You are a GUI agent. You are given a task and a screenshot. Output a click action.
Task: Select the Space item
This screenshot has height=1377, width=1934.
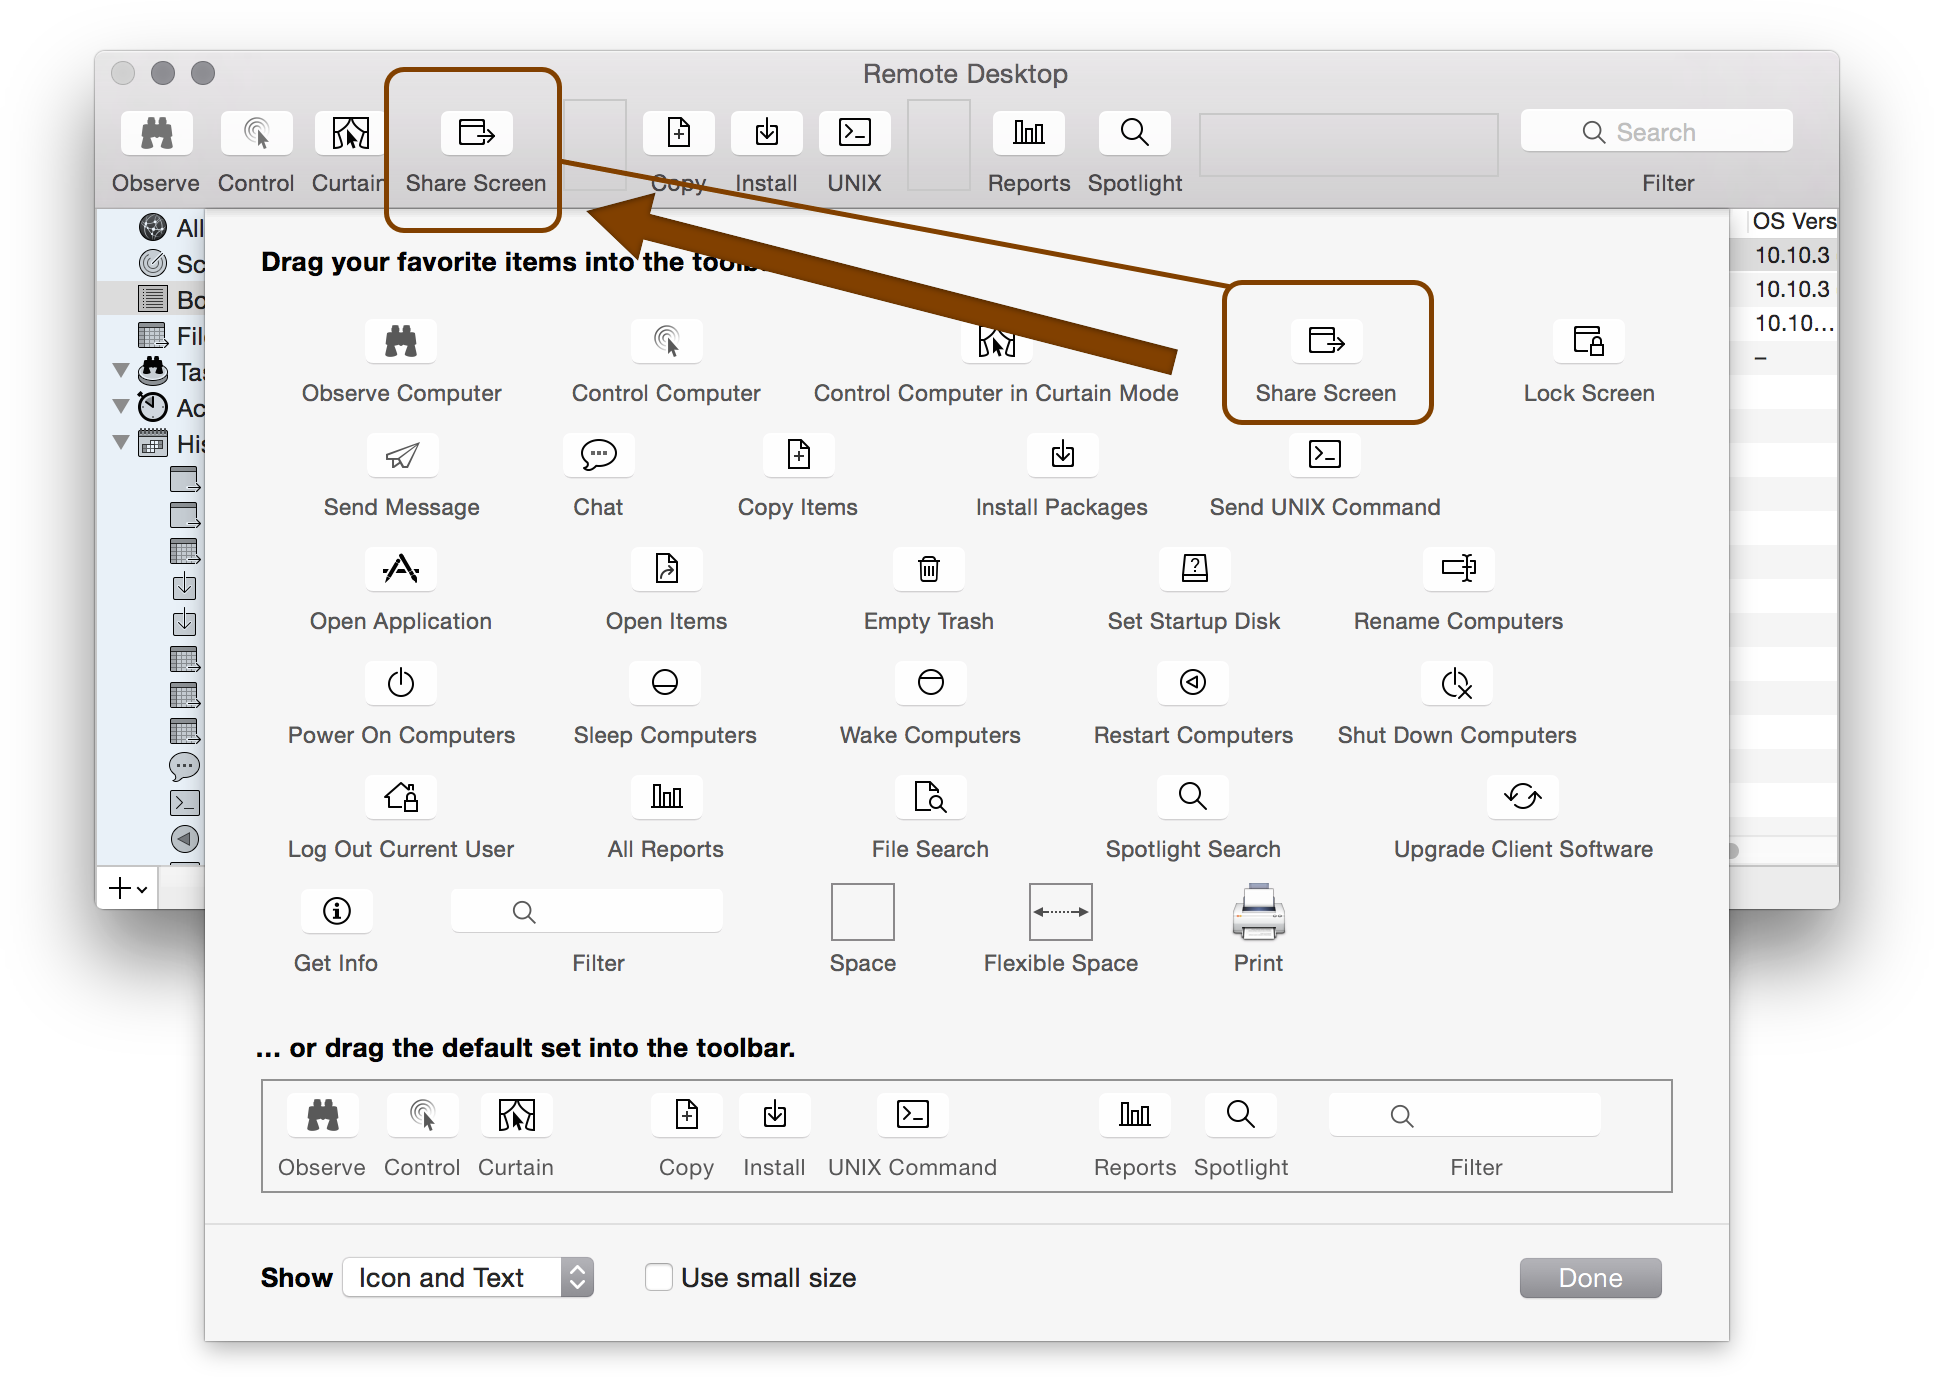(863, 912)
